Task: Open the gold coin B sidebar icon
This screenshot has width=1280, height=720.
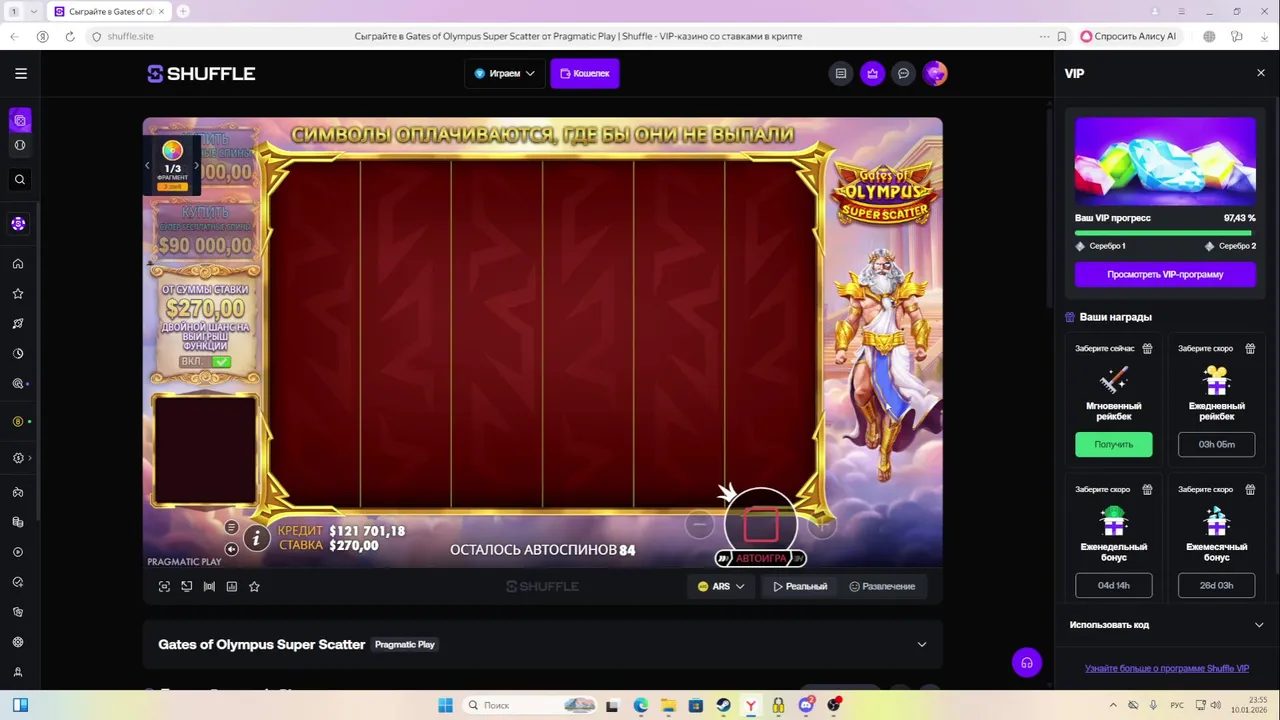Action: click(18, 422)
